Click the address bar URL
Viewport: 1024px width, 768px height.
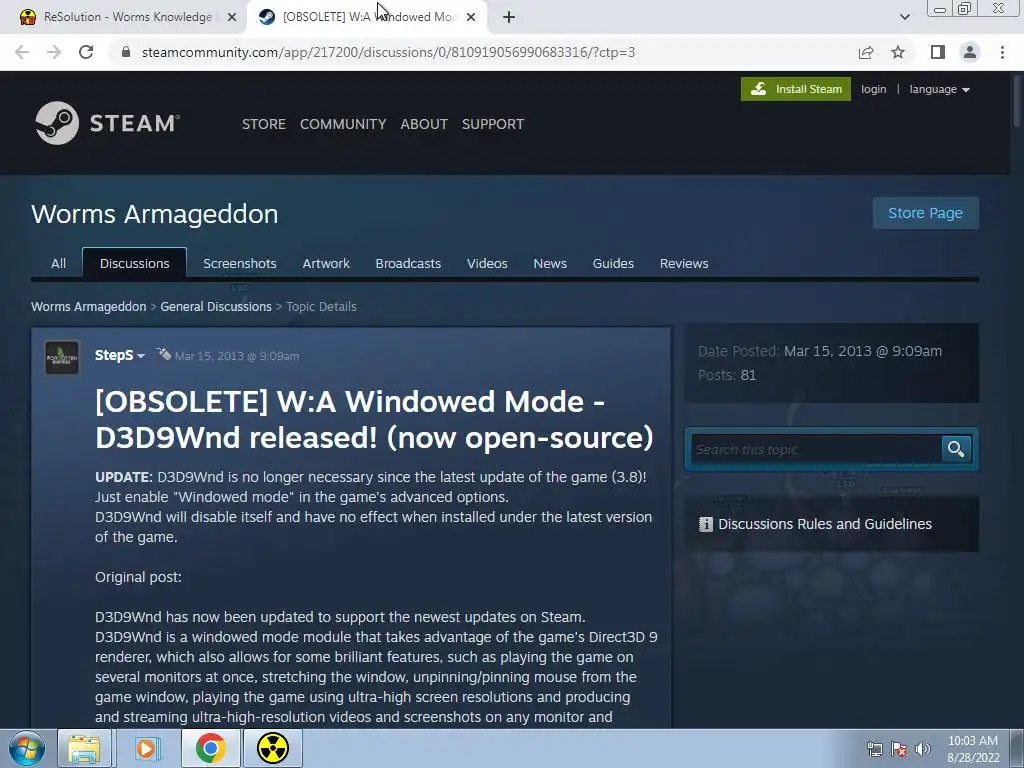click(x=388, y=52)
